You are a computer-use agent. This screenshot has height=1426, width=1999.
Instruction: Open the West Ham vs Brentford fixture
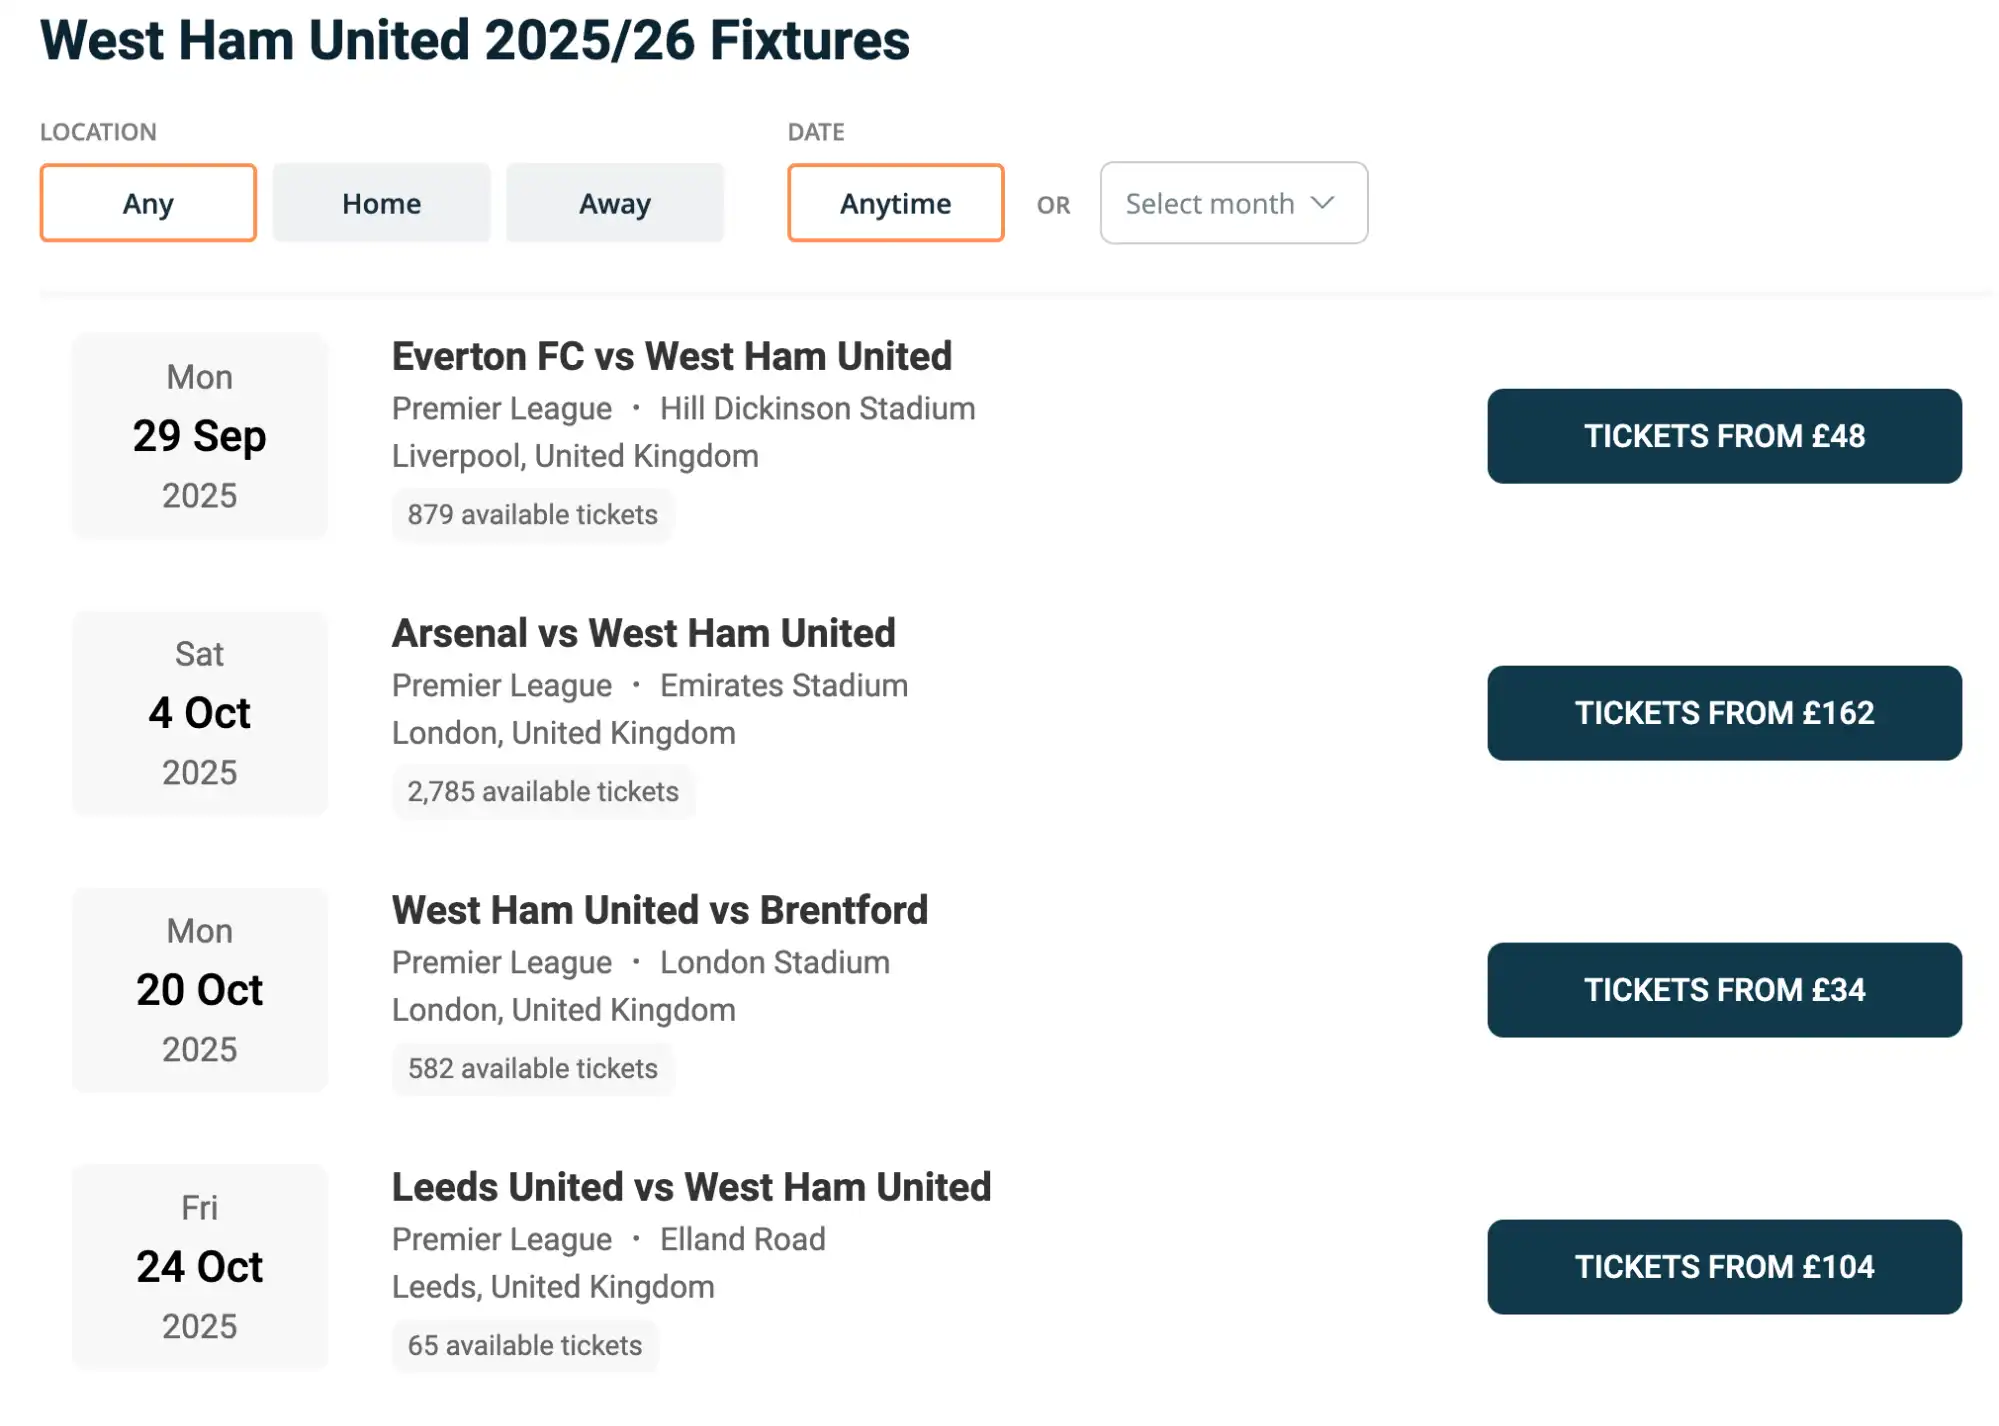(660, 910)
